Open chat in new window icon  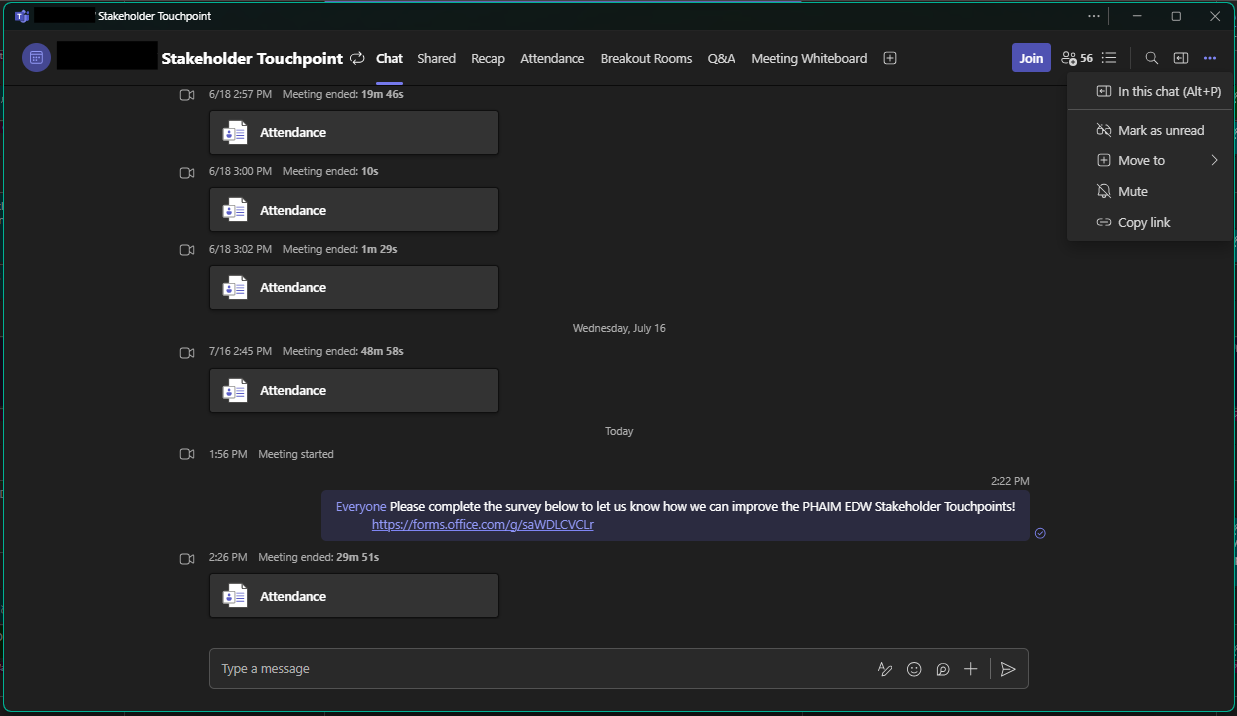[1181, 59]
